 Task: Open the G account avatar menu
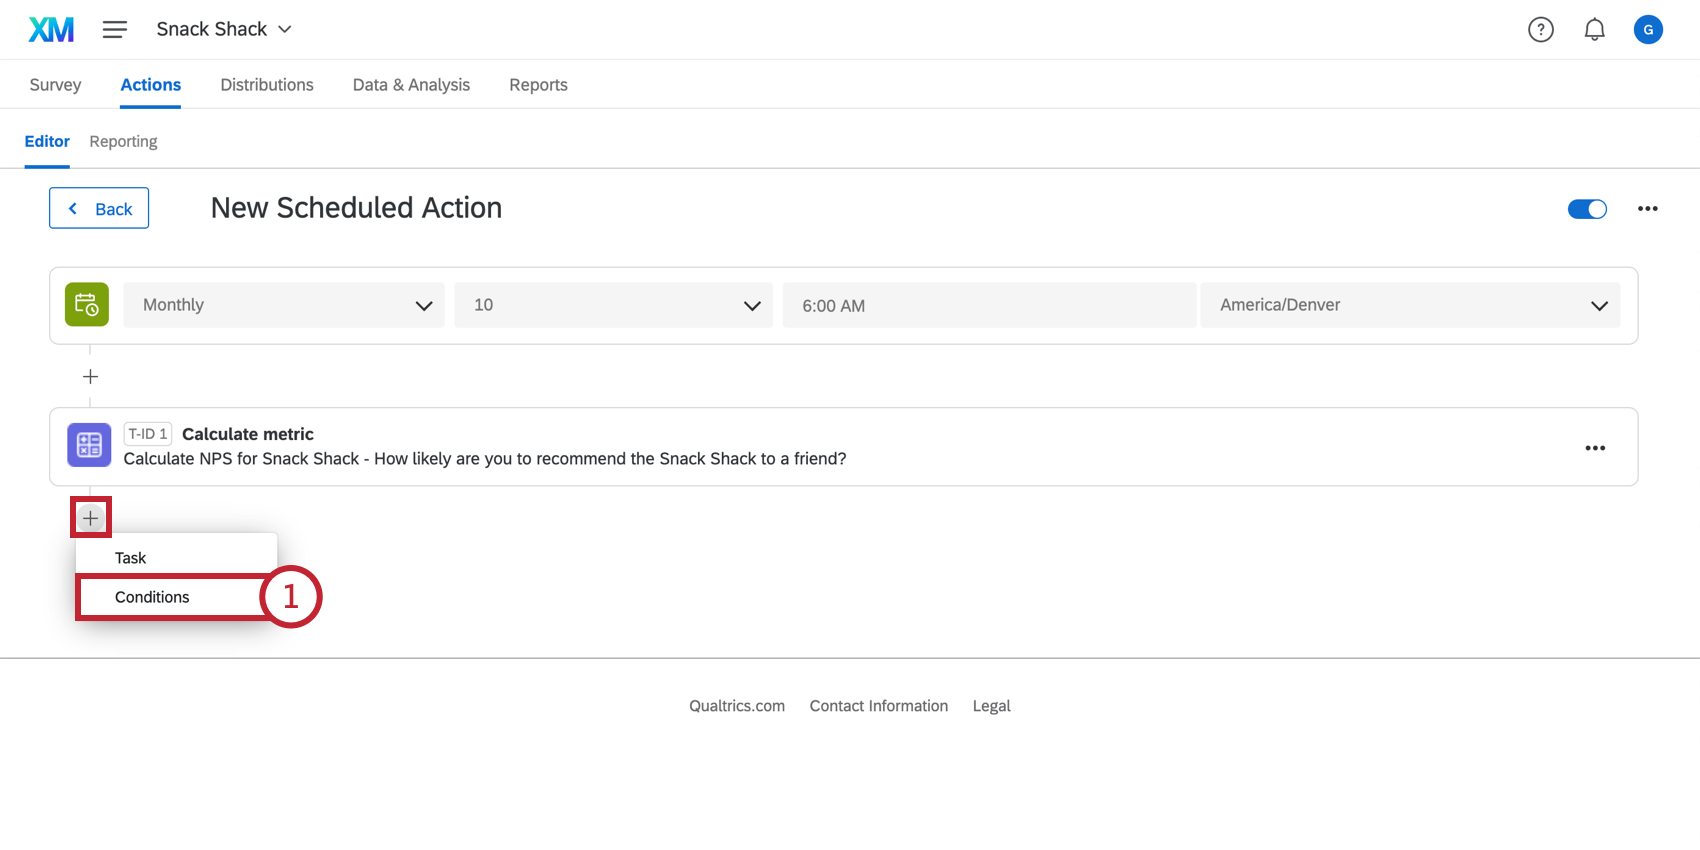tap(1648, 30)
